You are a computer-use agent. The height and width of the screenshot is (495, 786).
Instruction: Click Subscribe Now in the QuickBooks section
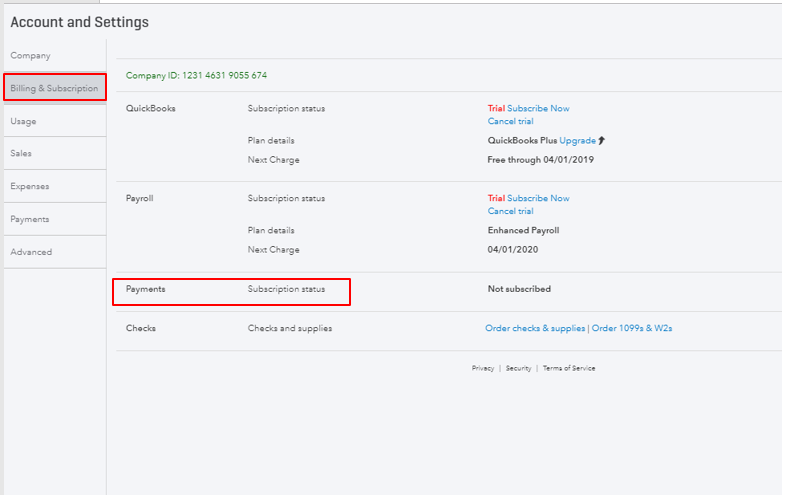click(x=538, y=108)
